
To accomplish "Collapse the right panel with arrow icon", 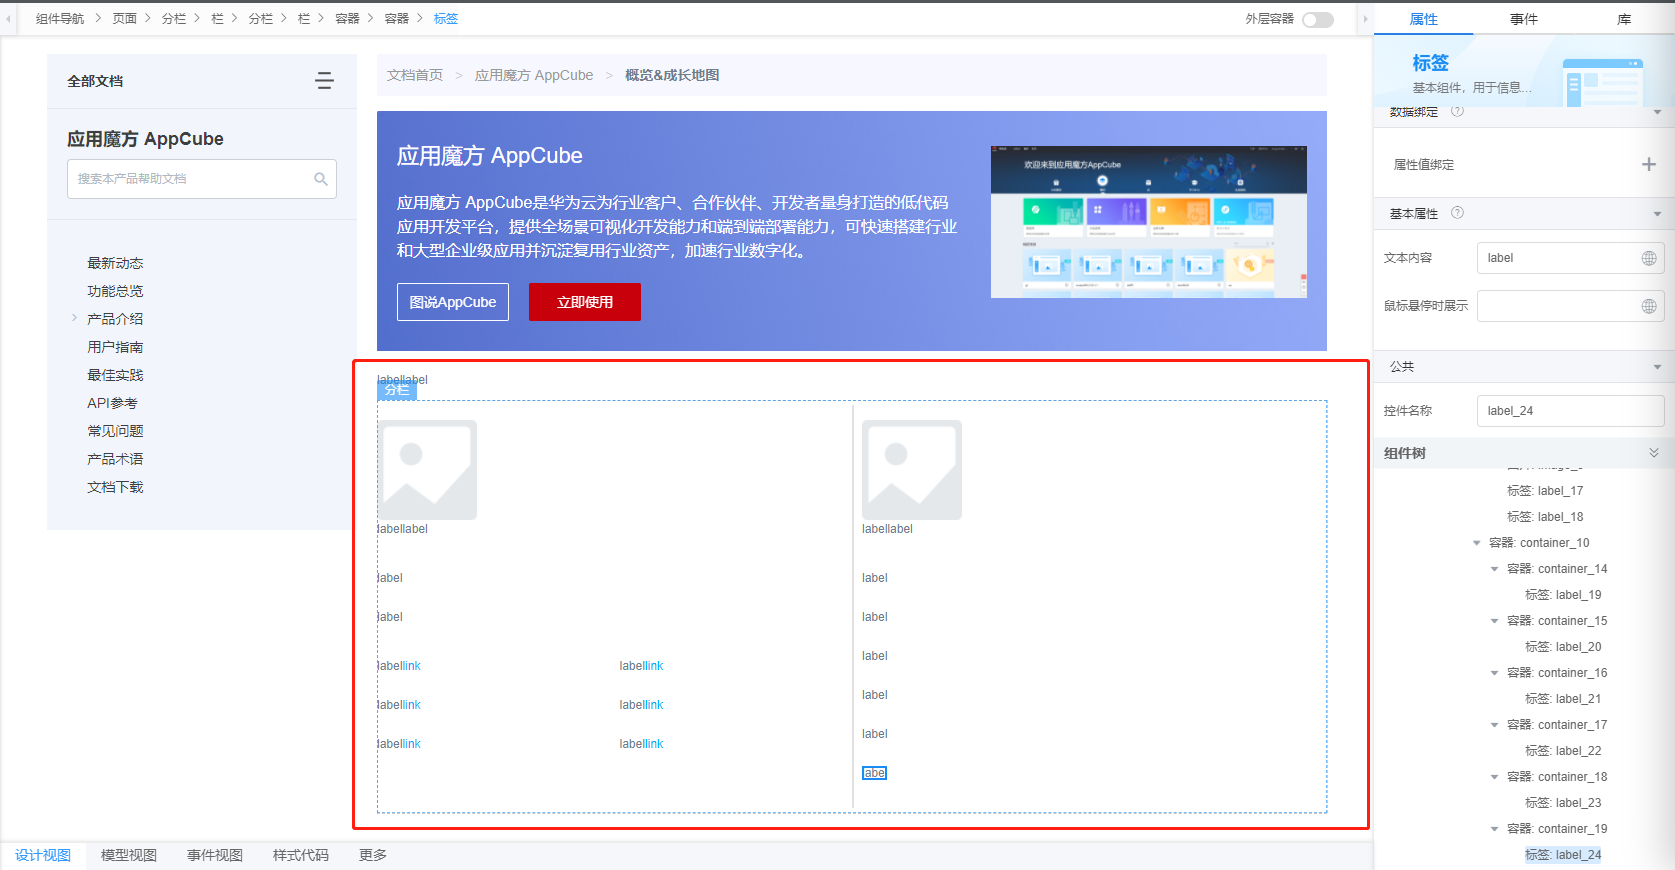I will click(1365, 19).
